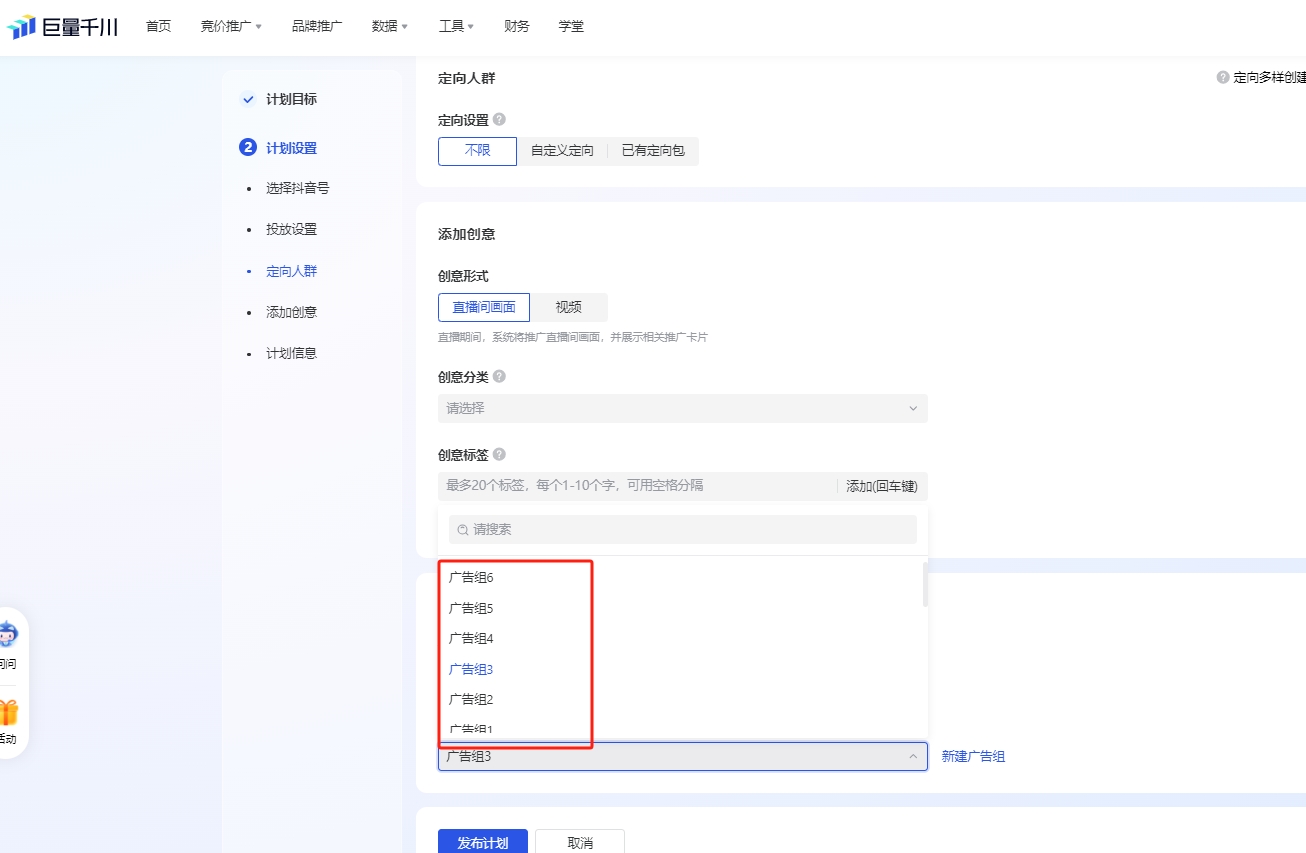Select the 自定义定向 targeting option

(562, 151)
